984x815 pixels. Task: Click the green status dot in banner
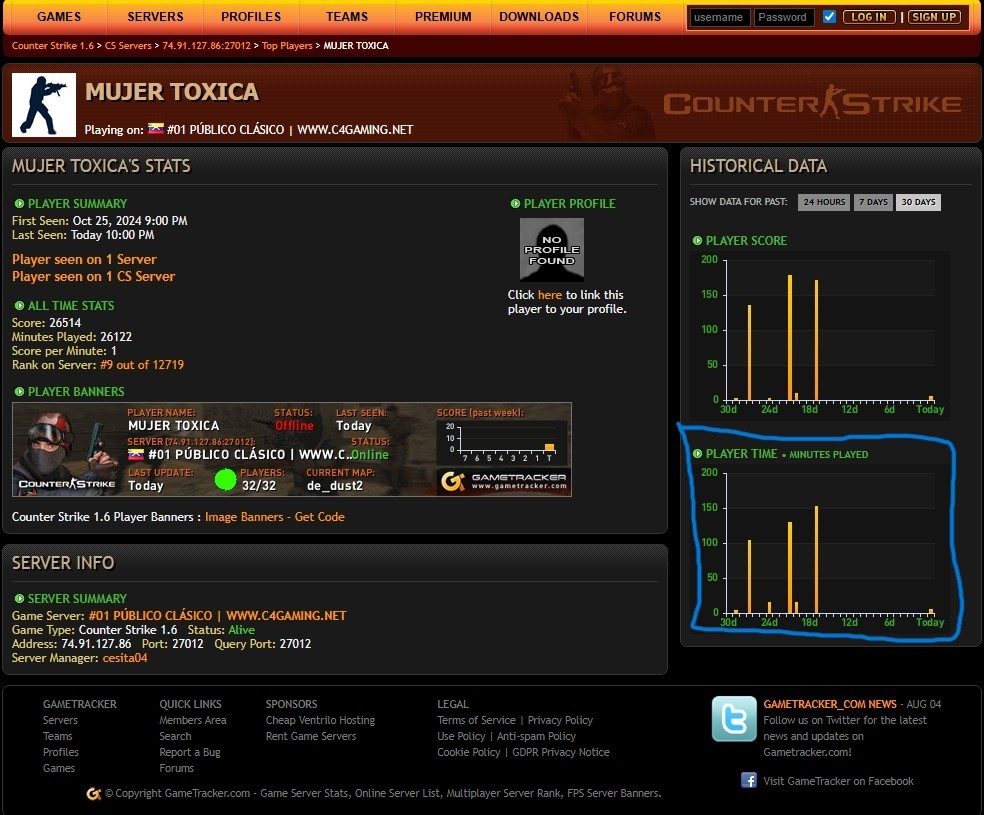225,480
